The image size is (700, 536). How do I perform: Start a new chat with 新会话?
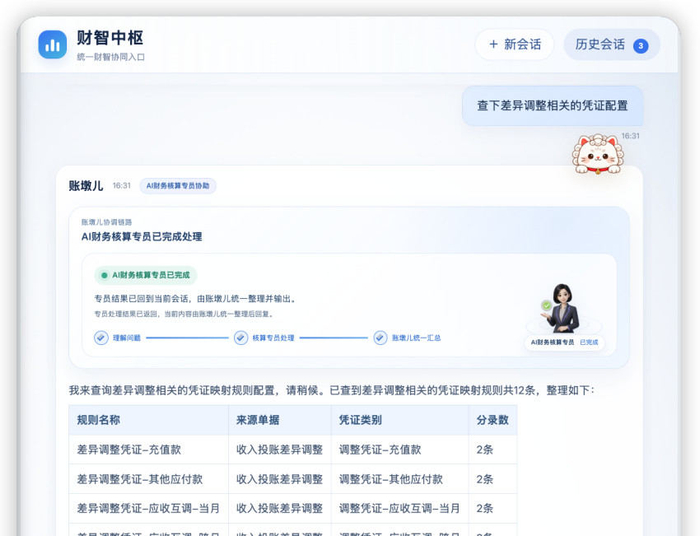pos(514,44)
